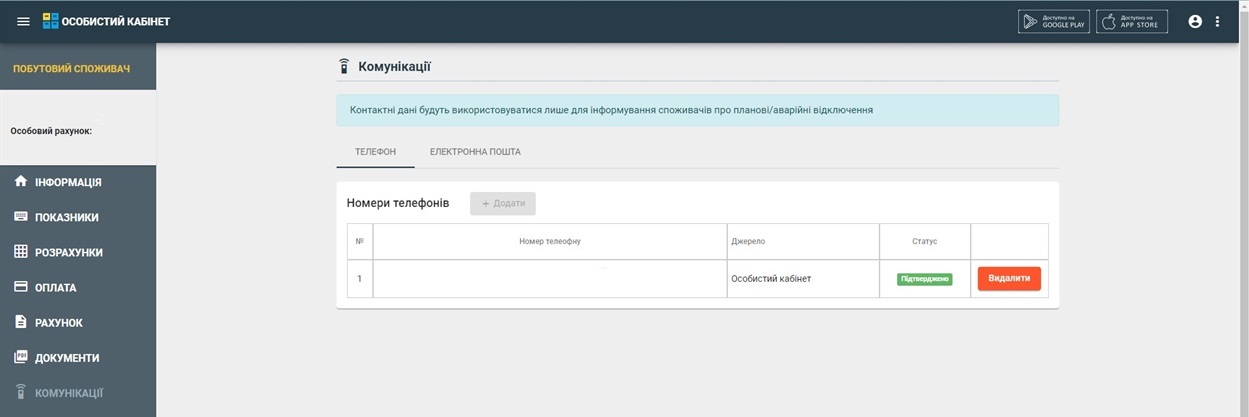Image resolution: width=1249 pixels, height=417 pixels.
Task: Open the user account profile icon
Action: point(1195,21)
